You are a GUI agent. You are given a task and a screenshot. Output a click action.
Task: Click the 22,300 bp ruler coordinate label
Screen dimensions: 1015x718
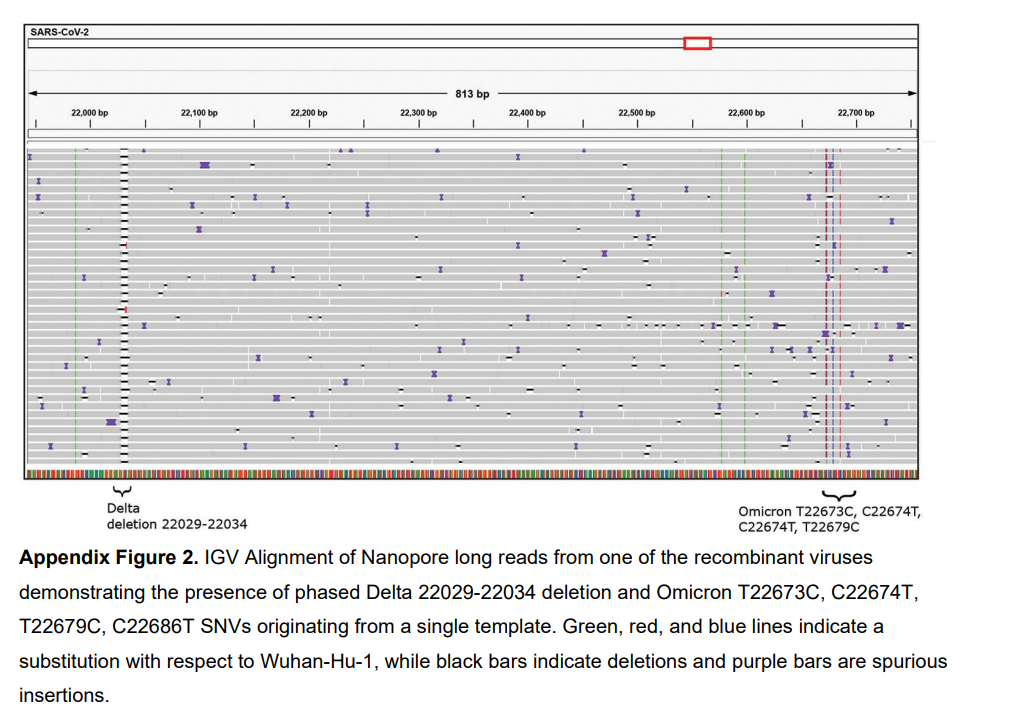pyautogui.click(x=419, y=112)
